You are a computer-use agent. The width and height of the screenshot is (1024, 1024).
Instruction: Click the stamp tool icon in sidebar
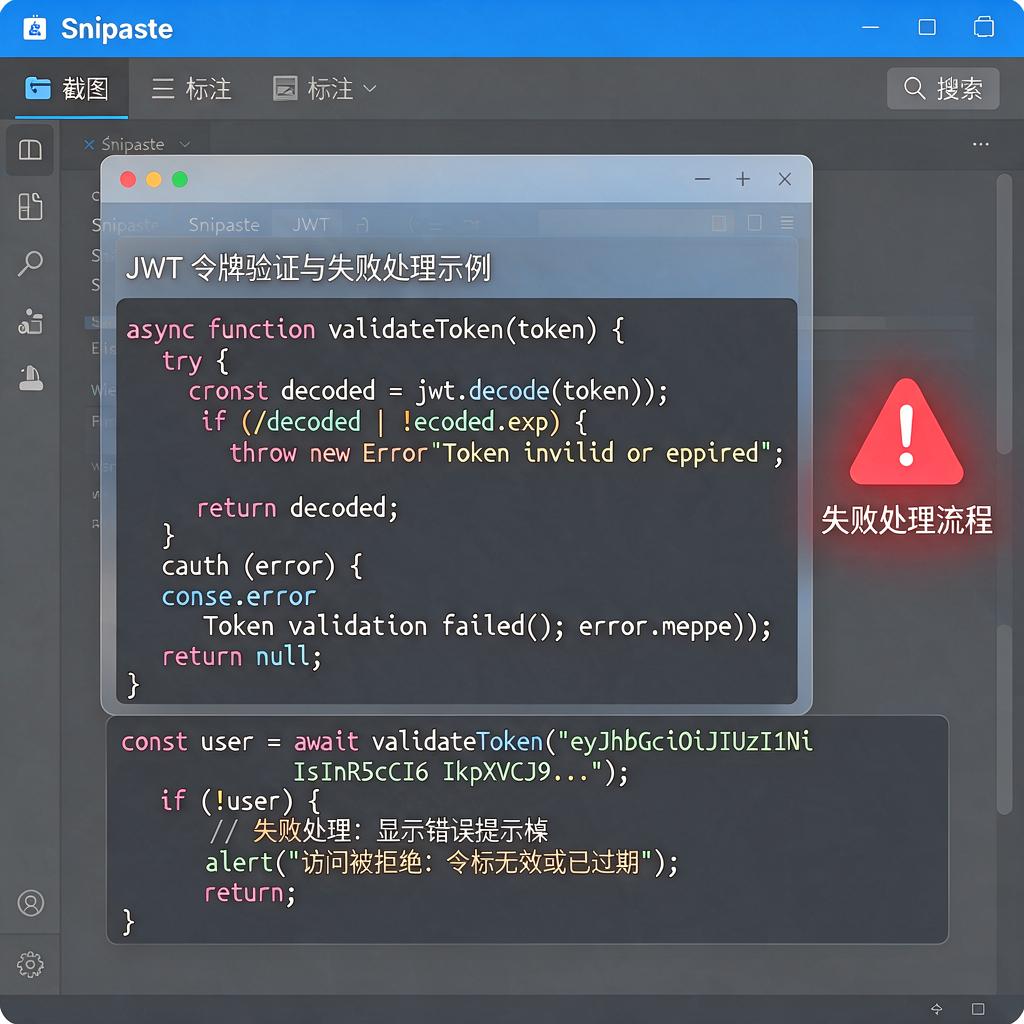tap(30, 377)
